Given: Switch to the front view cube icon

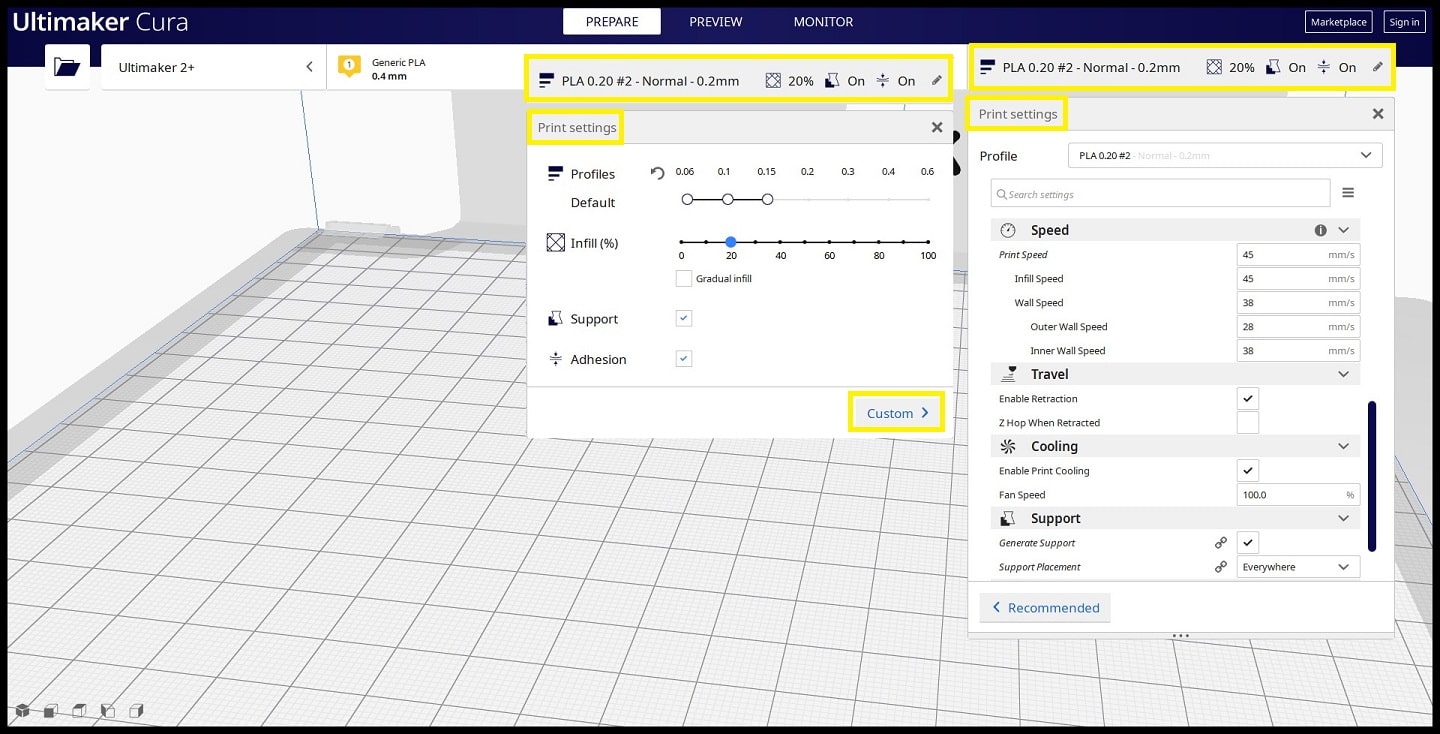Looking at the screenshot, I should tap(50, 711).
